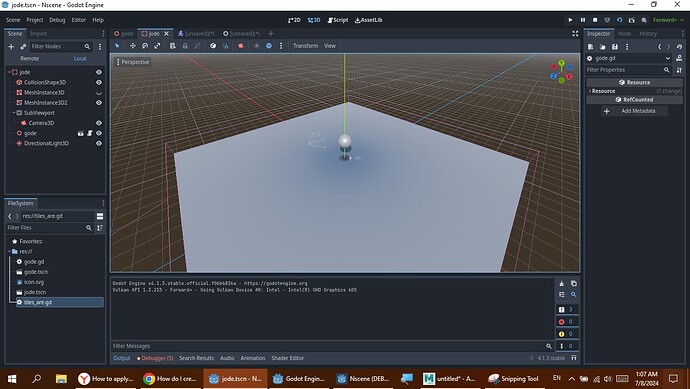This screenshot has width=690, height=389.
Task: Sort FileSystem files icon
Action: click(100, 228)
